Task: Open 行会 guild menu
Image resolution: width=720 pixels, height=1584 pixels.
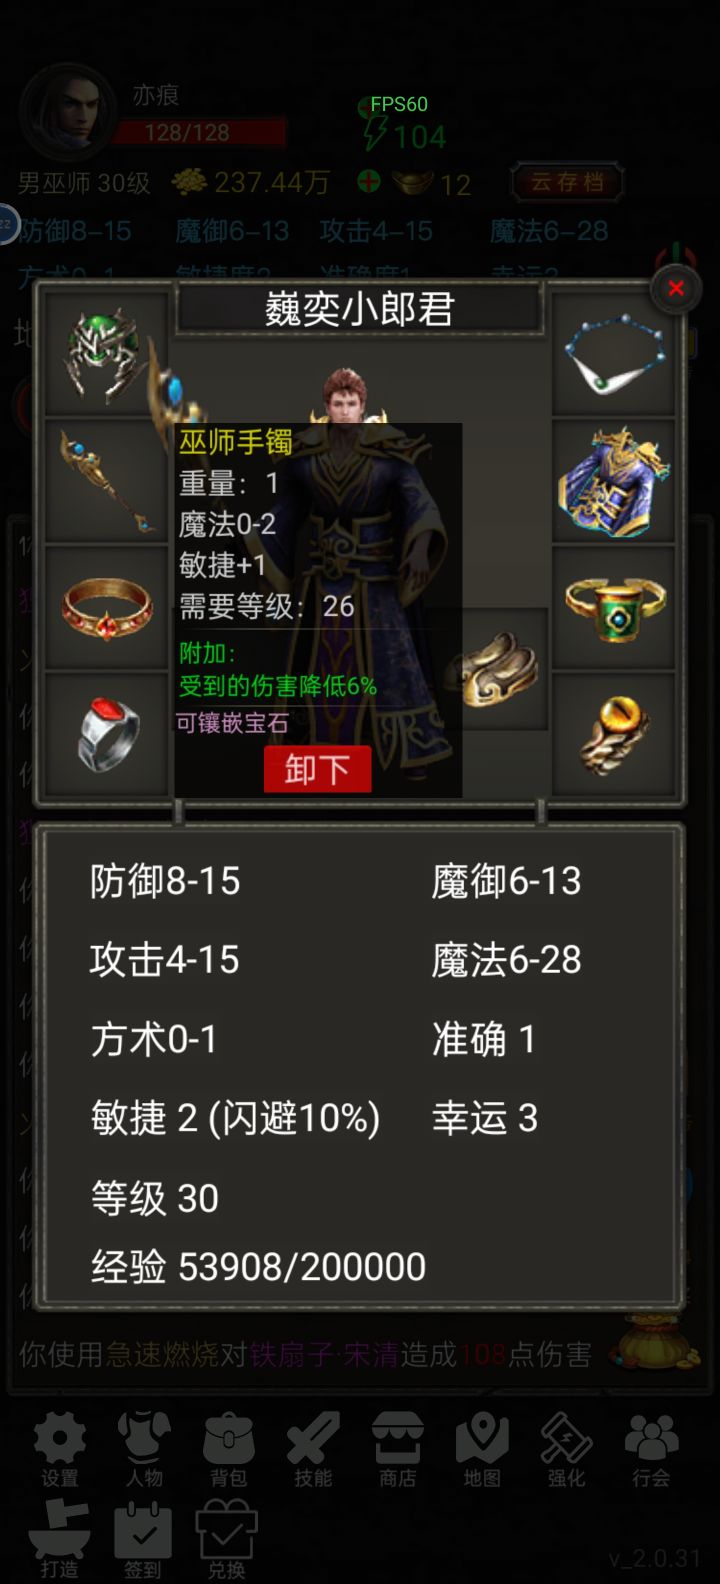Action: coord(651,1450)
